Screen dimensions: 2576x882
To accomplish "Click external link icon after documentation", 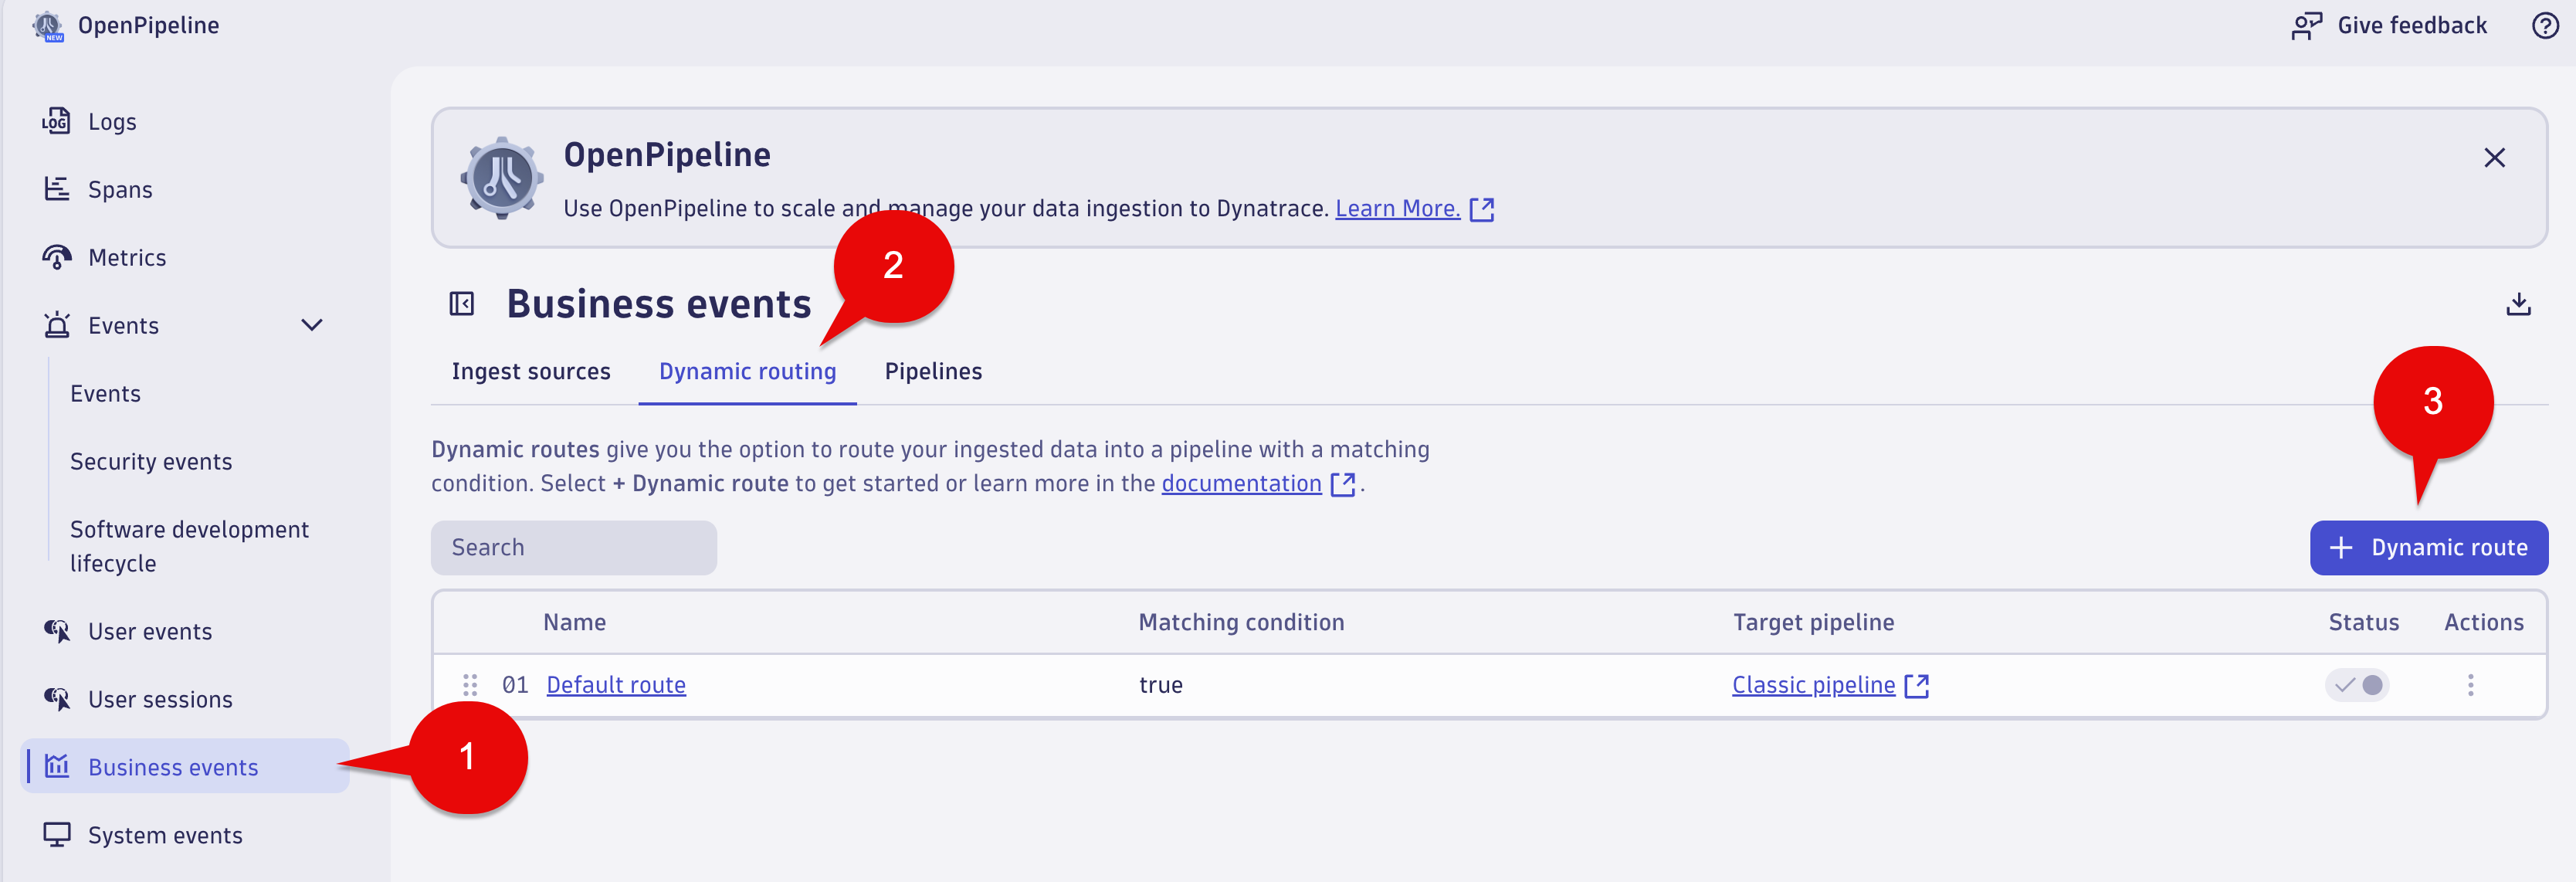I will pos(1343,484).
